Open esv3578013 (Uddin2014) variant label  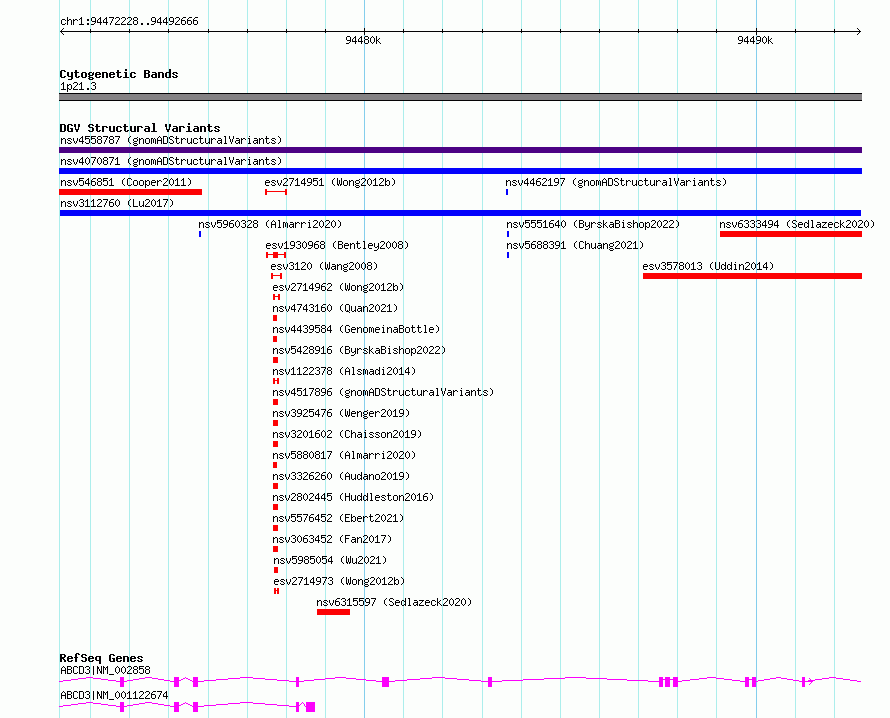click(708, 266)
